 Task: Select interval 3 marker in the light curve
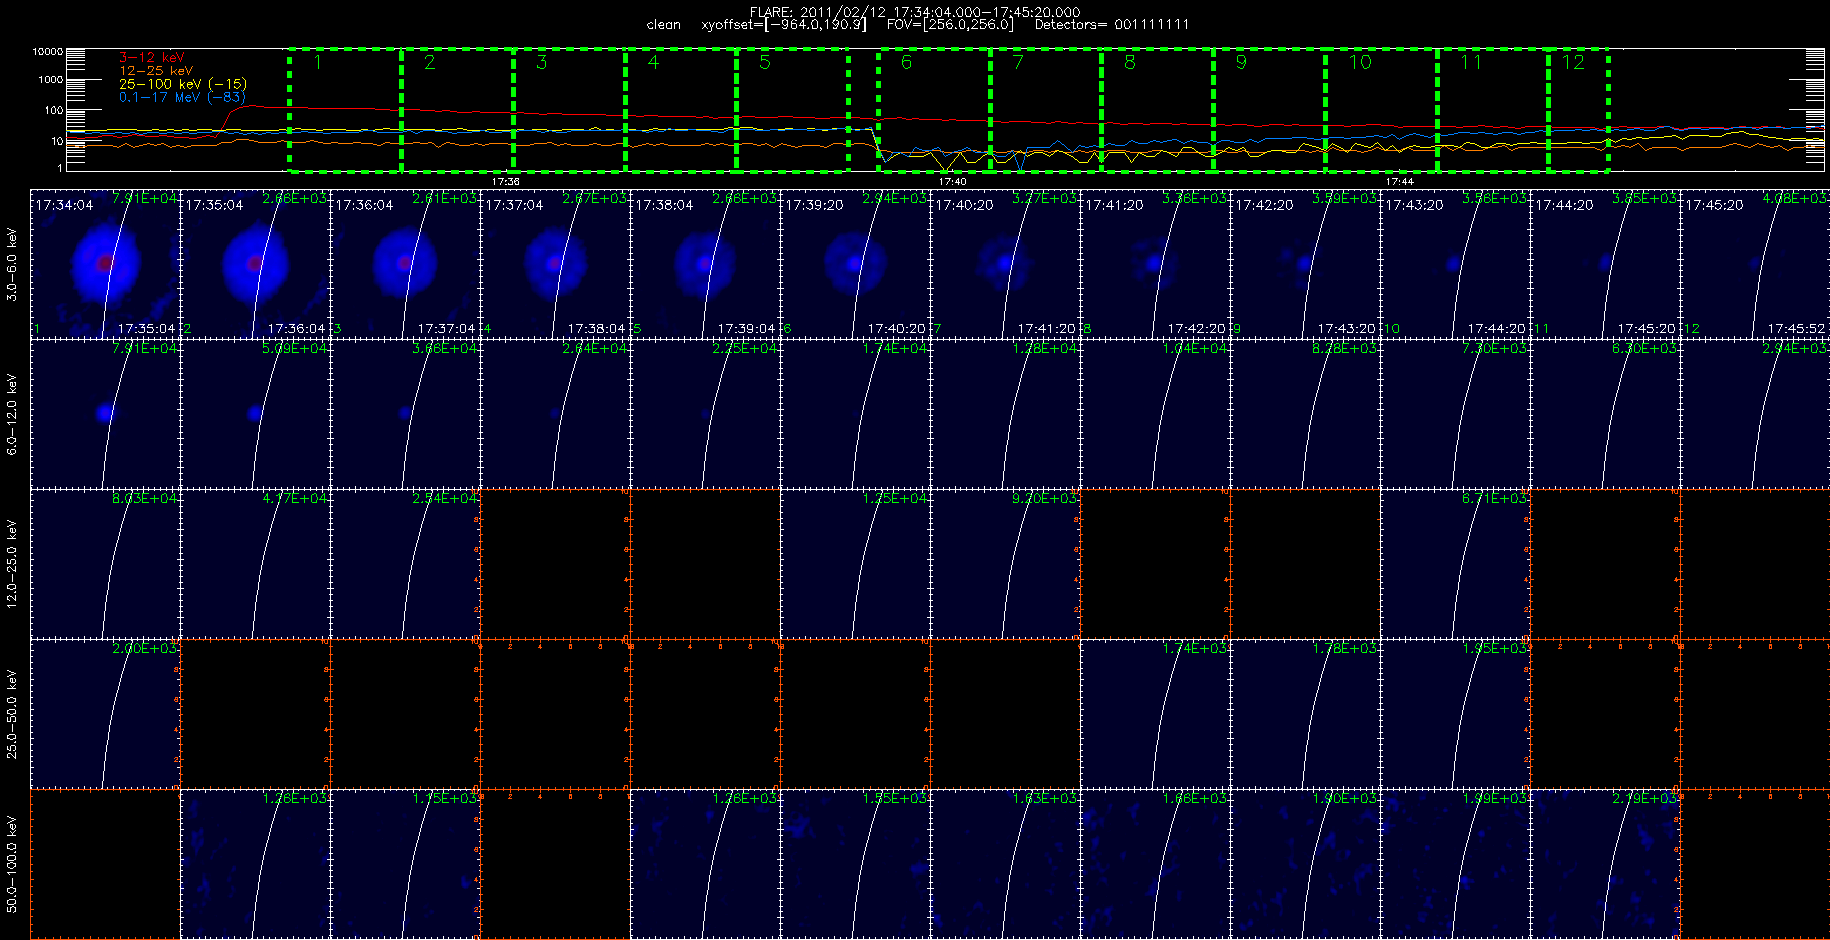click(x=541, y=63)
